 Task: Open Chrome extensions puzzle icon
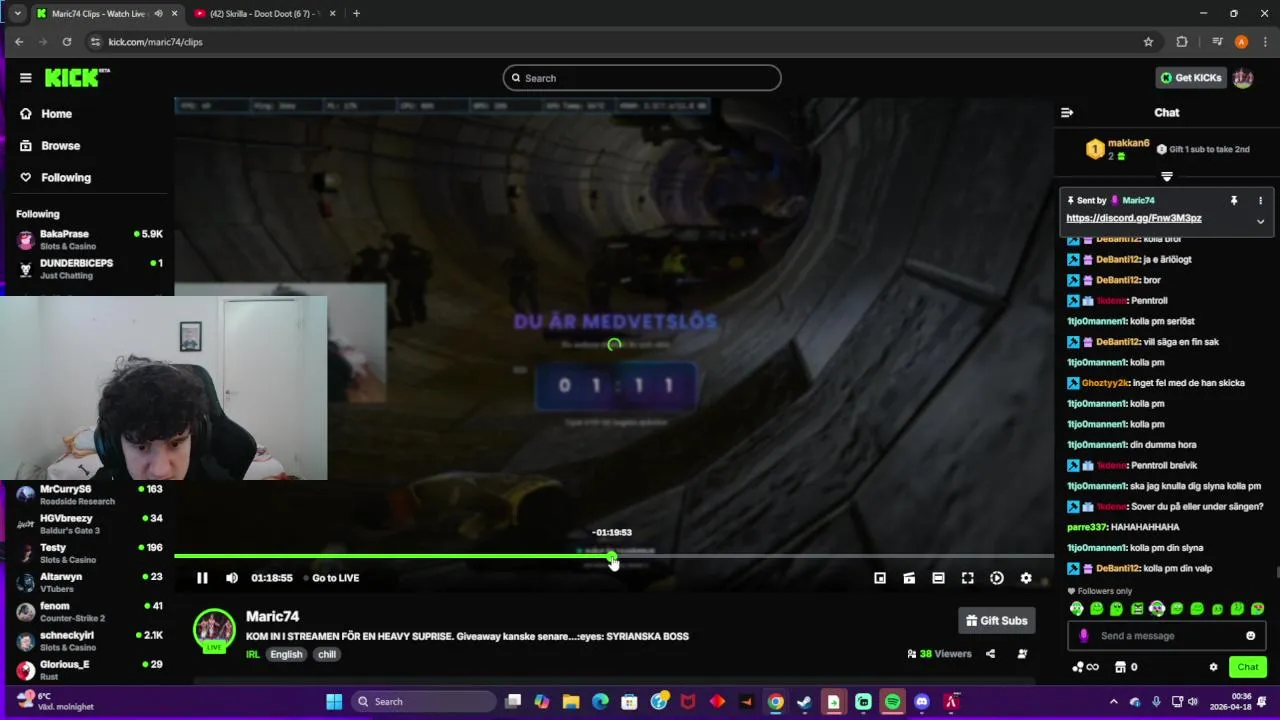coord(1182,42)
